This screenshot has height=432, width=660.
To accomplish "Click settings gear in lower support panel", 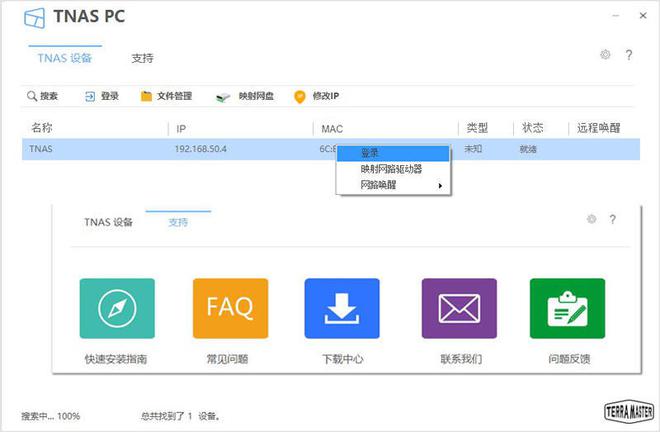I will point(591,219).
